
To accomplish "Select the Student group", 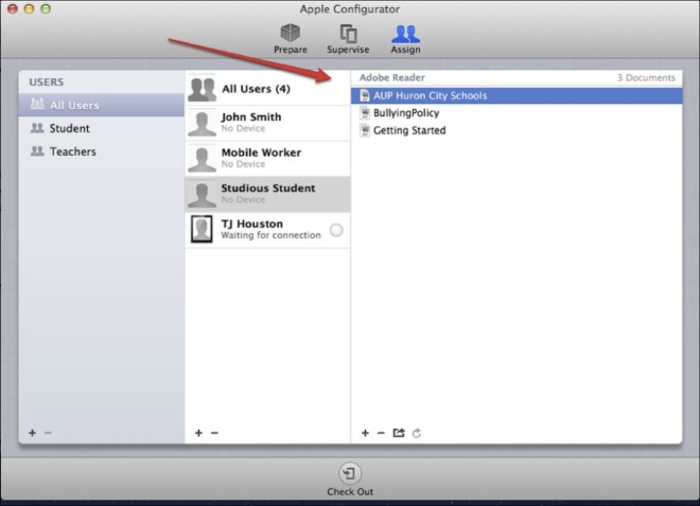I will click(101, 128).
